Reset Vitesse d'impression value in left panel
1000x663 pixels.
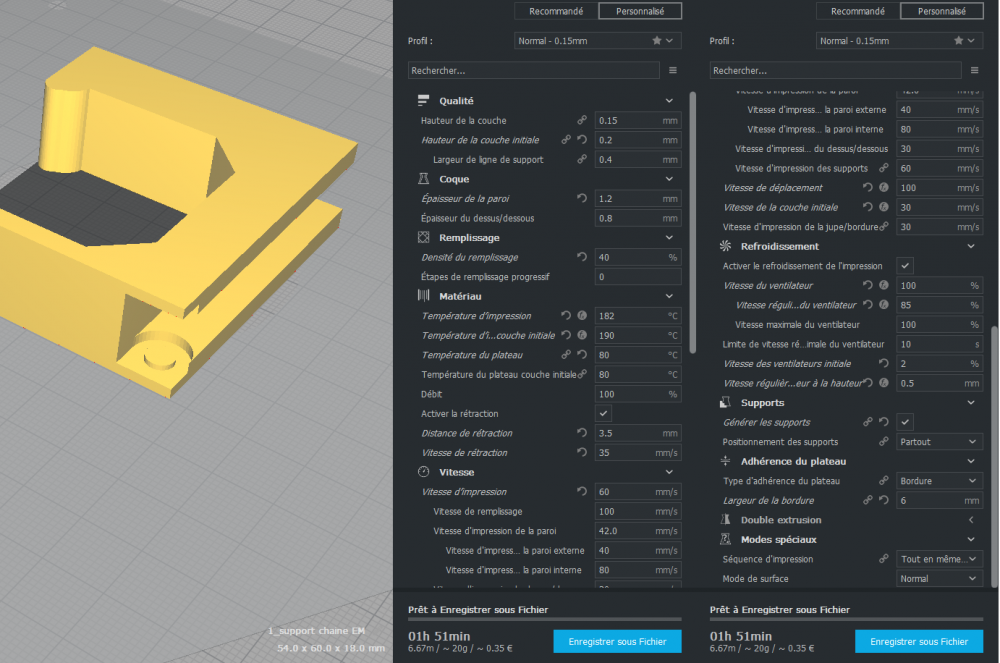[582, 492]
